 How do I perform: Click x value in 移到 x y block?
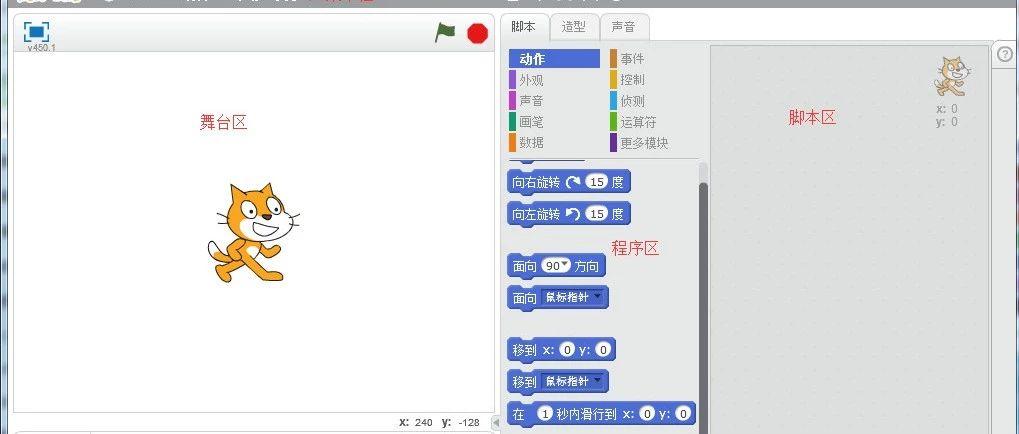pos(567,350)
